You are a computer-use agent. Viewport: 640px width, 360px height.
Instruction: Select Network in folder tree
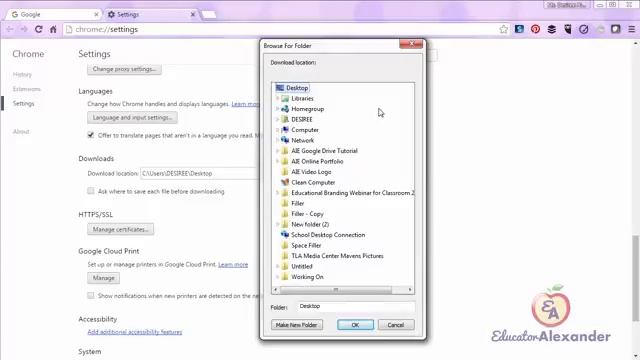coord(302,140)
